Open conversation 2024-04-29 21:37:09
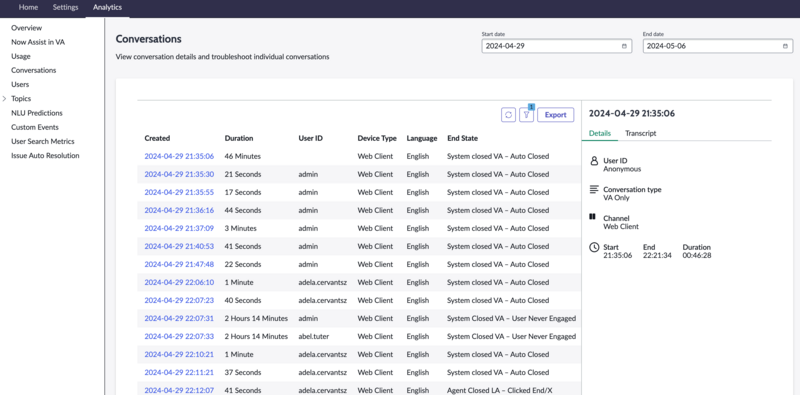Image resolution: width=800 pixels, height=395 pixels. (179, 228)
